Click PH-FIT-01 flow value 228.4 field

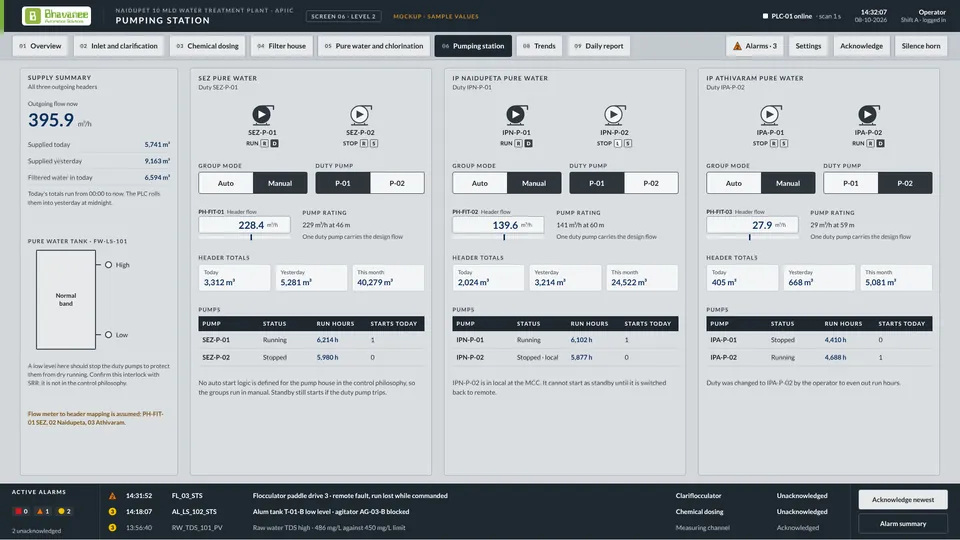click(244, 225)
